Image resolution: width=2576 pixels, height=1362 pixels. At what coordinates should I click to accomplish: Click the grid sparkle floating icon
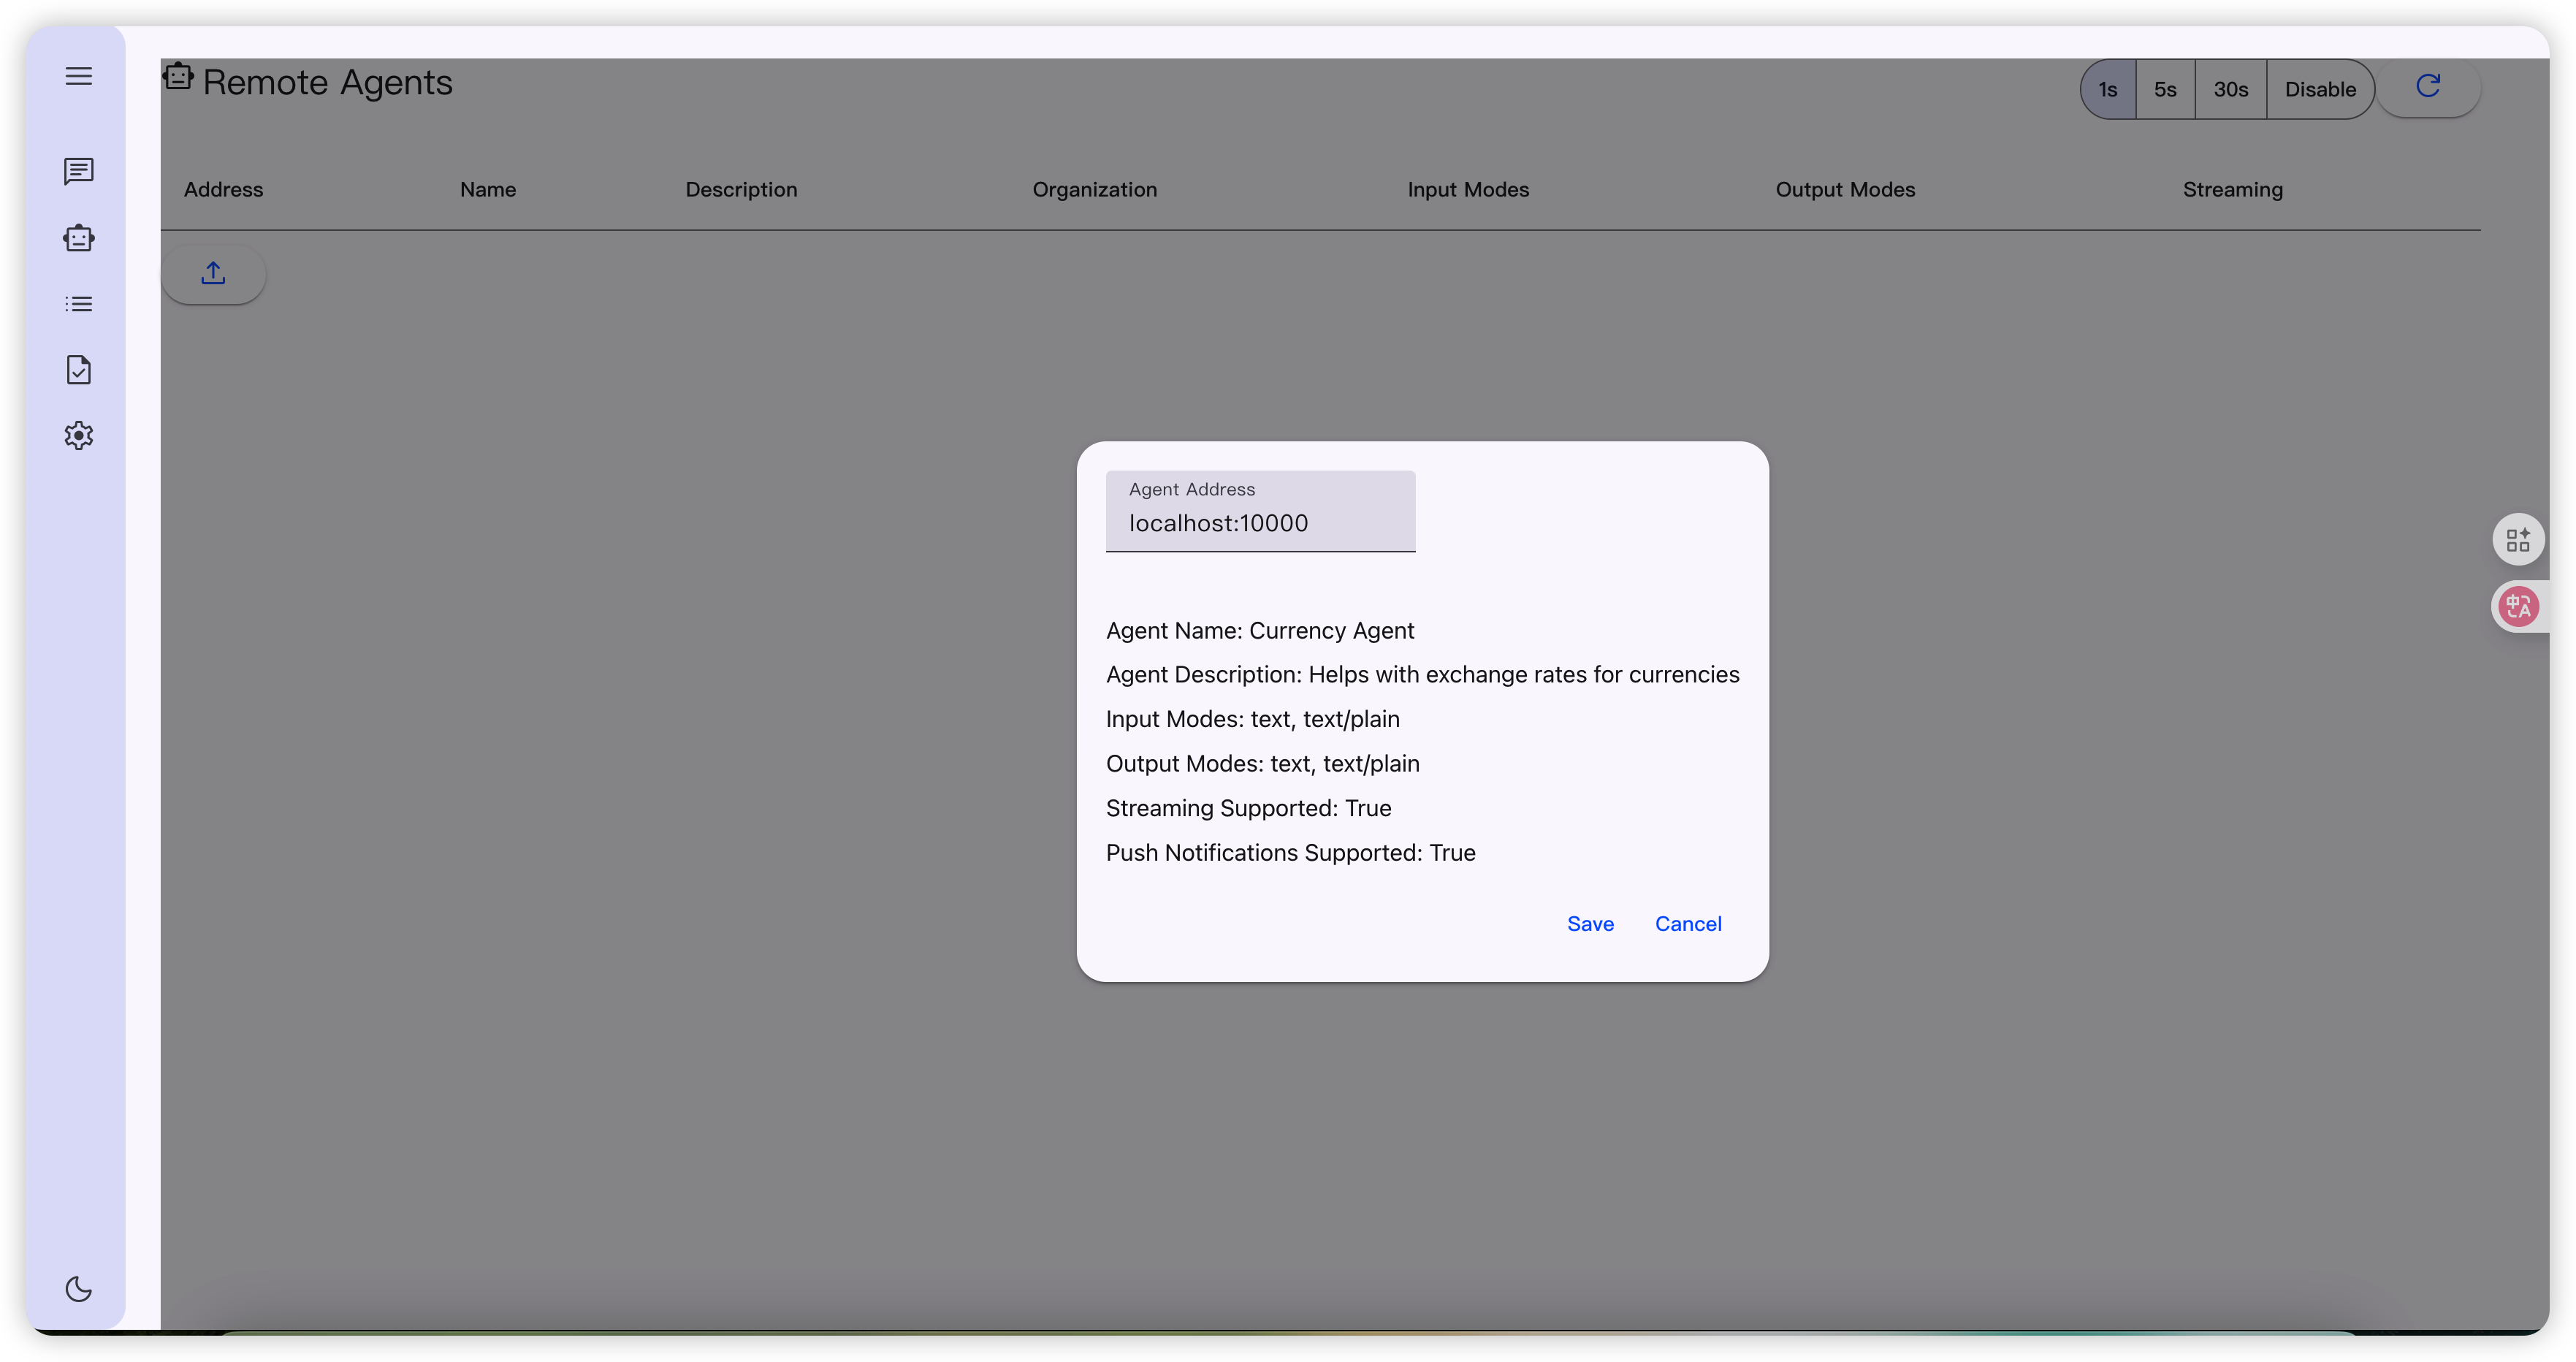click(x=2518, y=540)
